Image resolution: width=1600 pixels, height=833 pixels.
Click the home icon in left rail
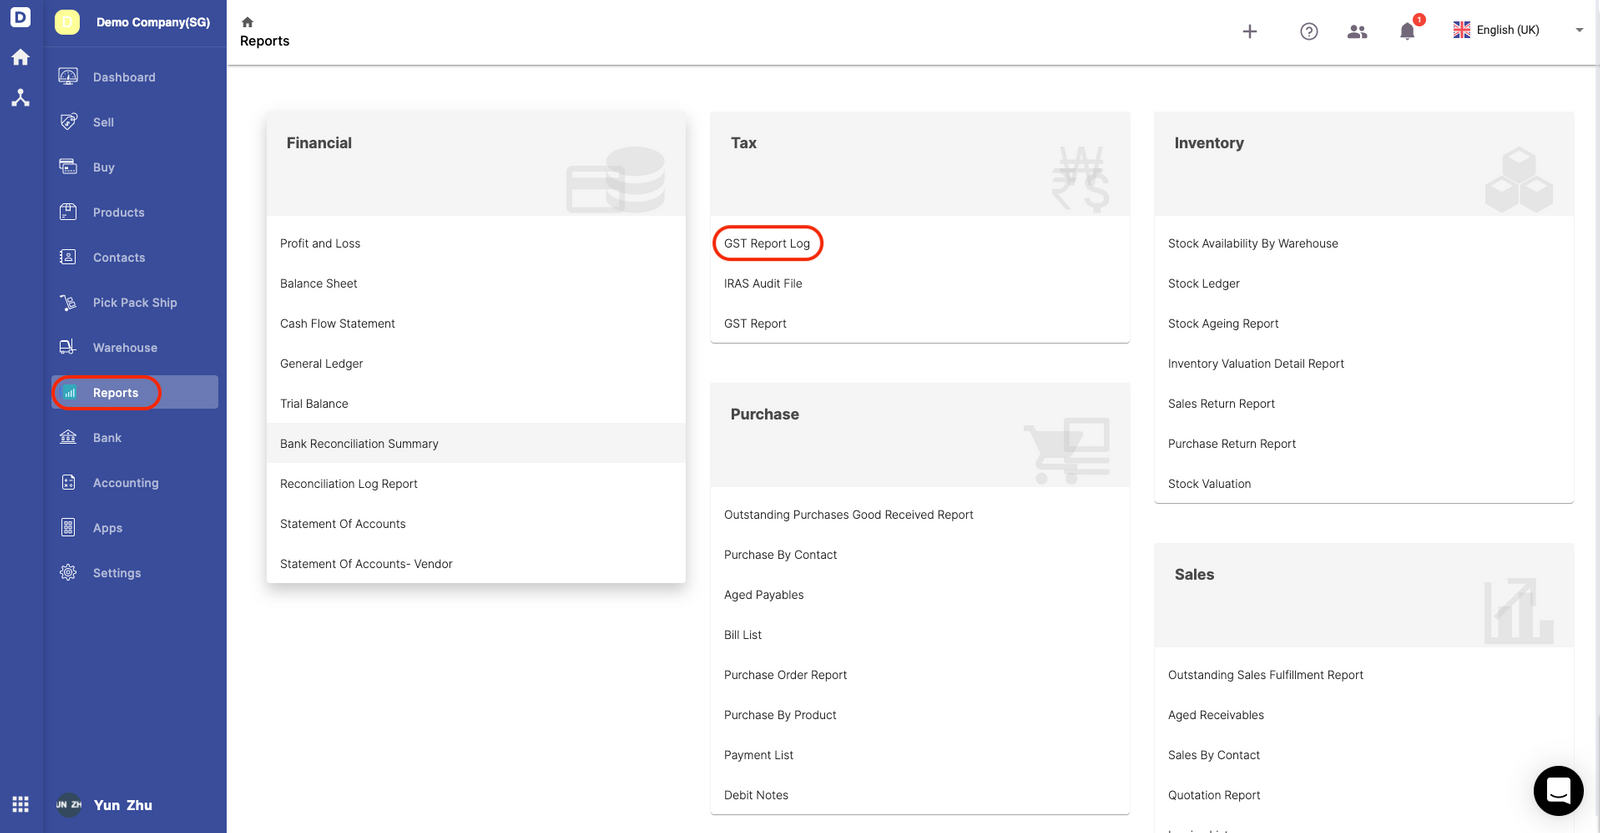click(20, 58)
